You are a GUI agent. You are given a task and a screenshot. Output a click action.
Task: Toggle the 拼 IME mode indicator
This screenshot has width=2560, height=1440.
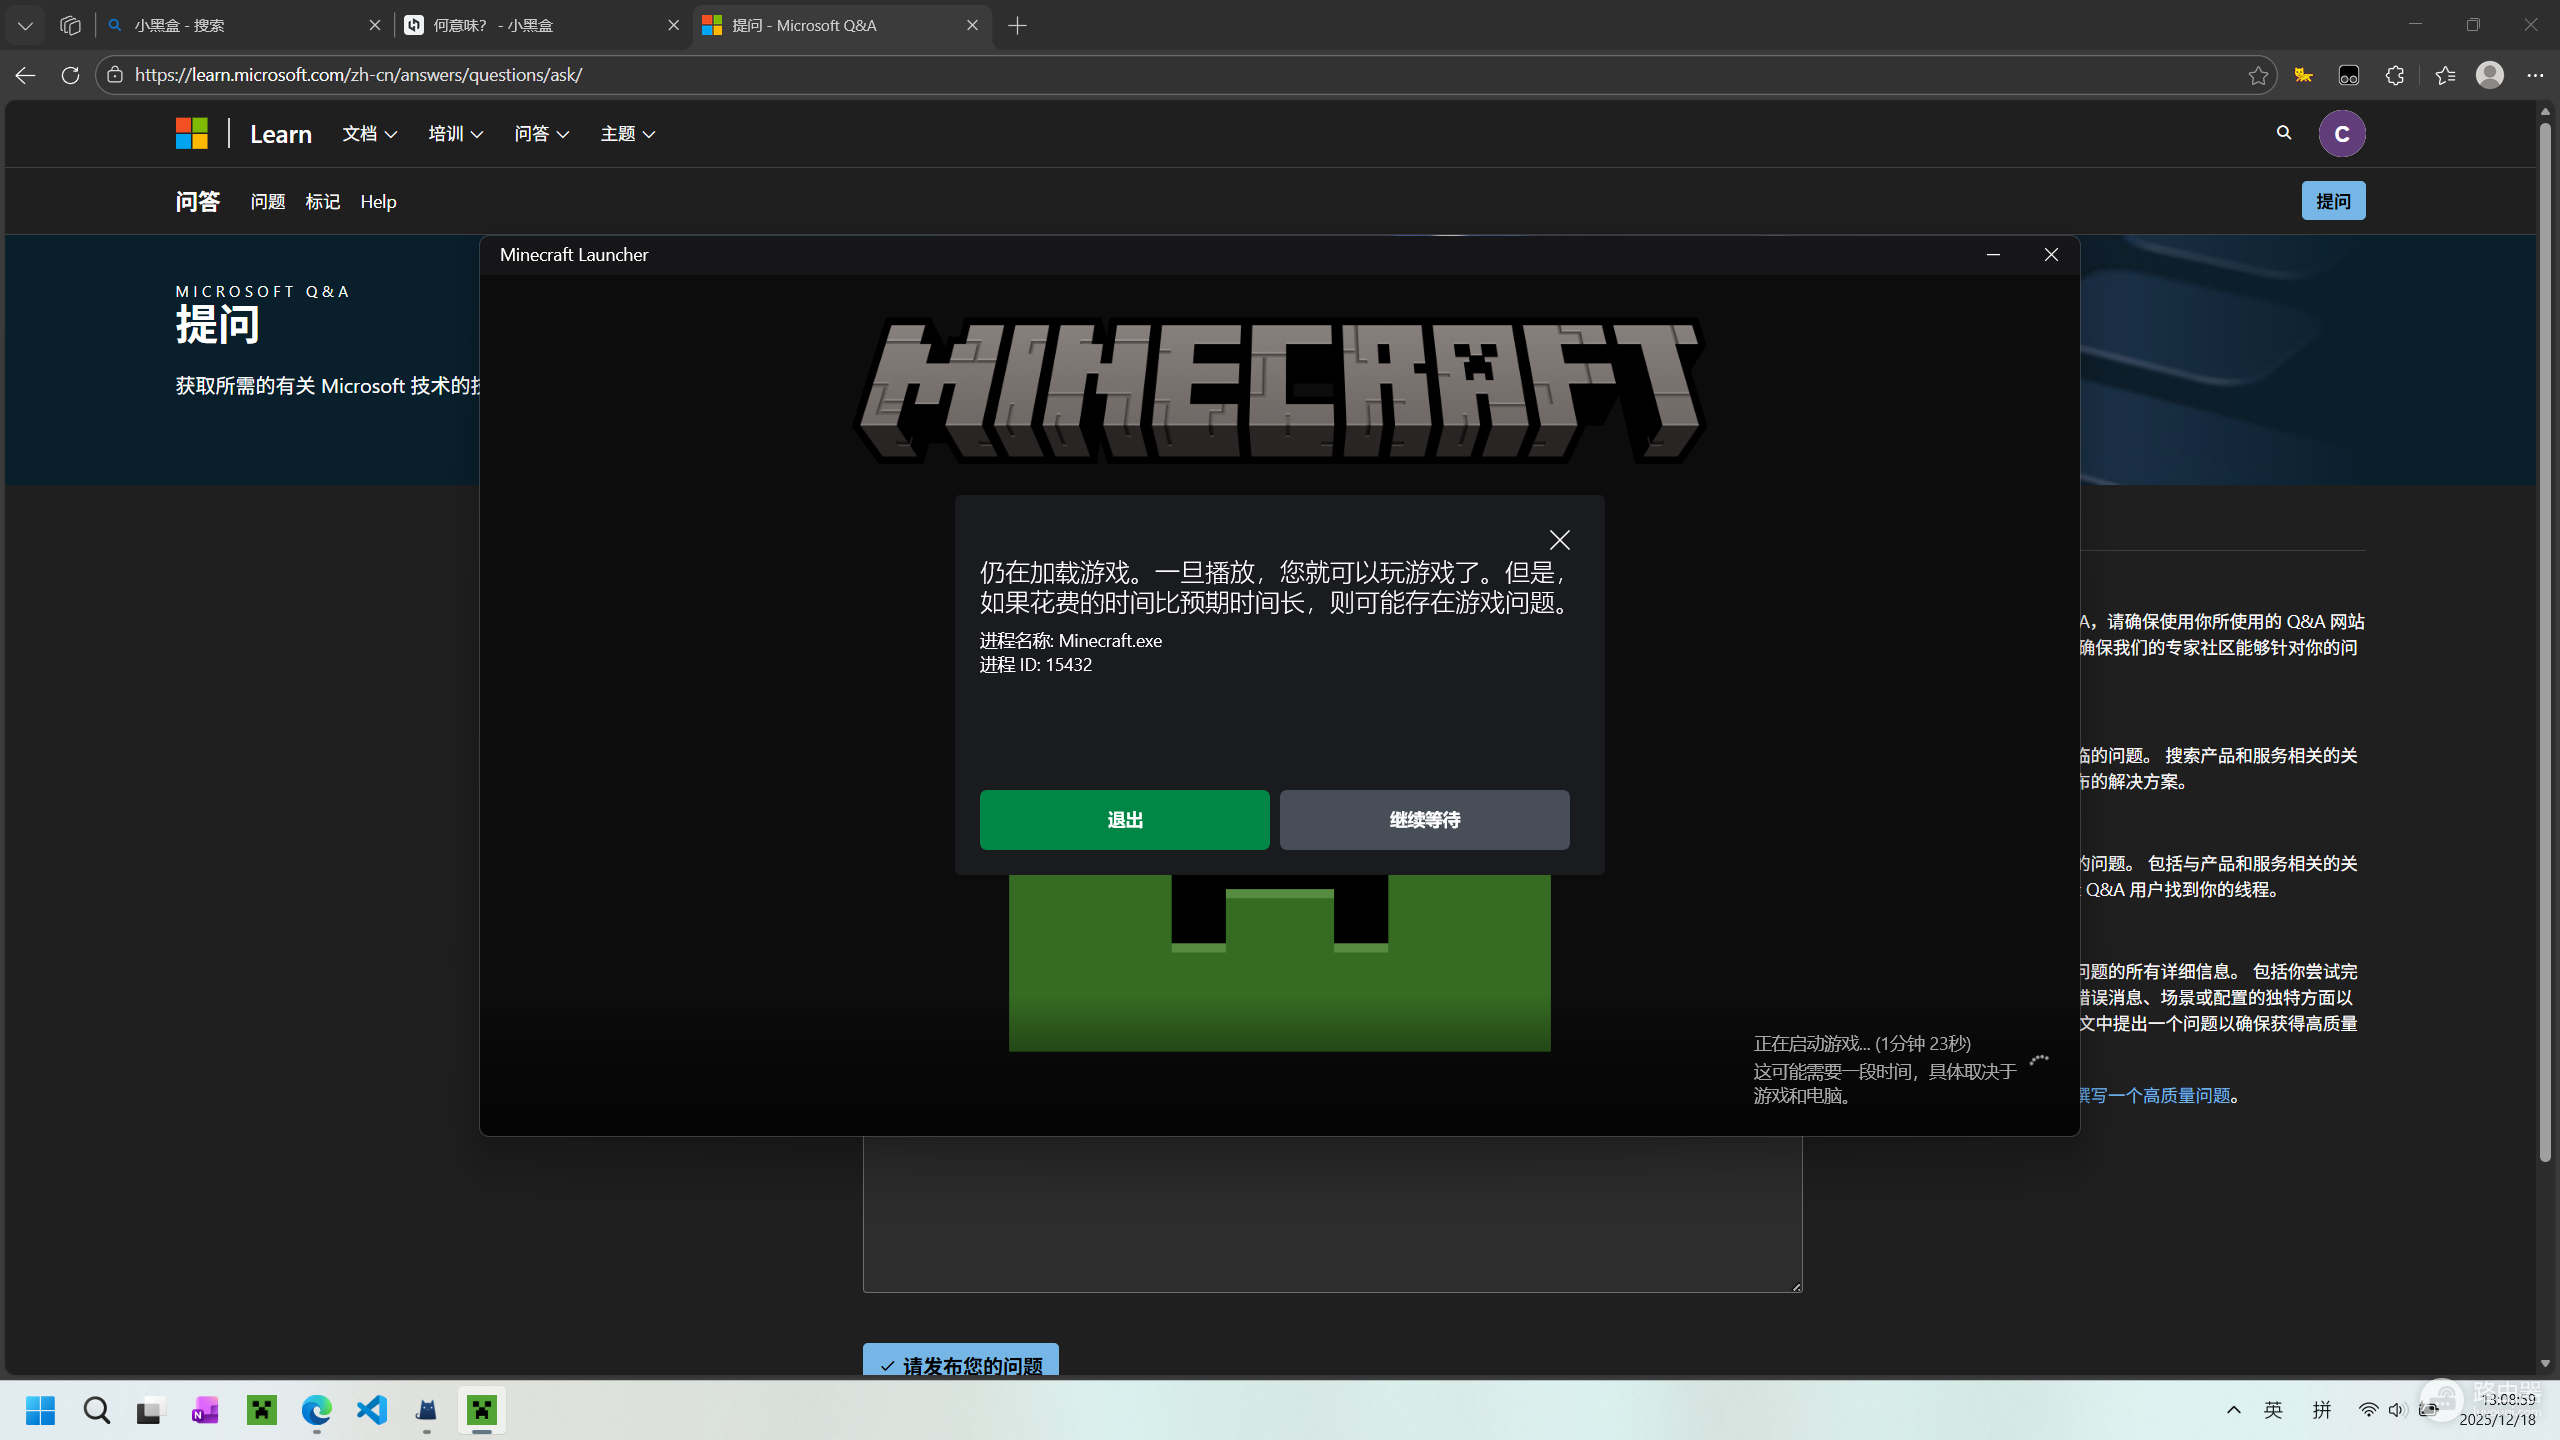(x=2322, y=1410)
